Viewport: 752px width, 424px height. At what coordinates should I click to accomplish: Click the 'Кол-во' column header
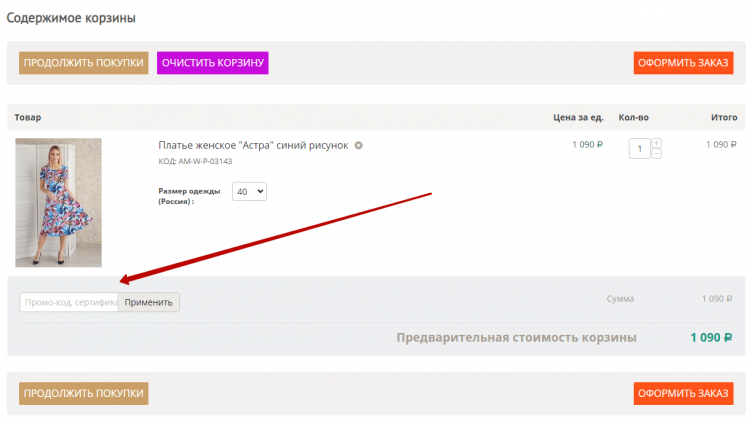tap(634, 118)
